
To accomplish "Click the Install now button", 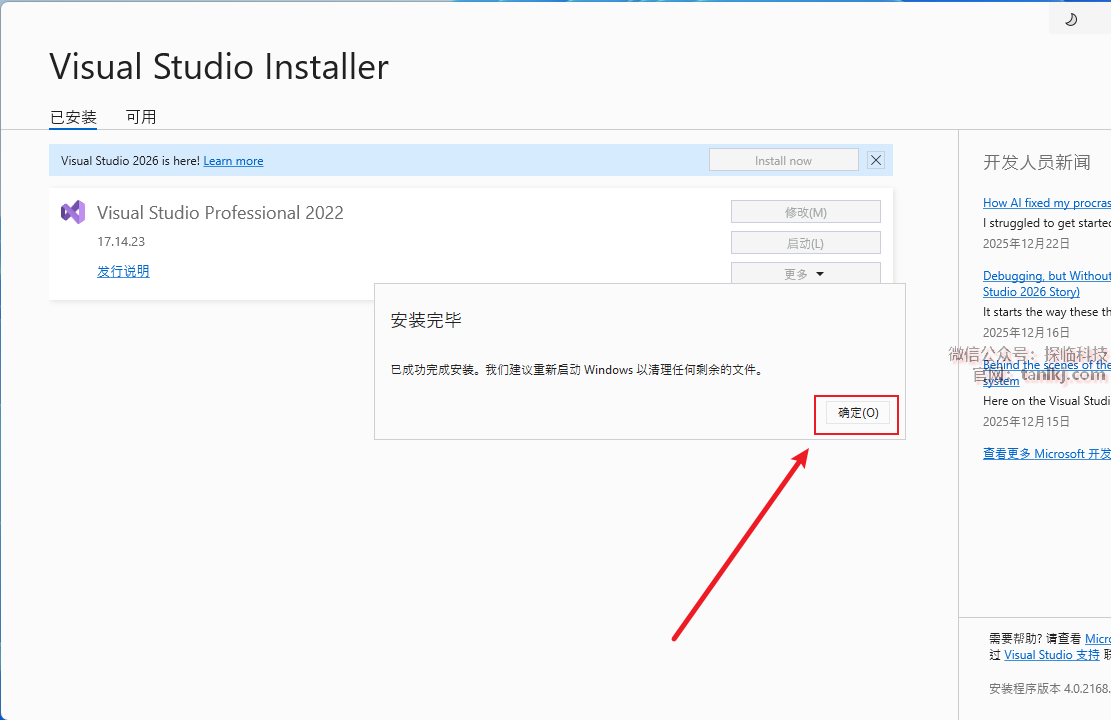I will [x=784, y=160].
